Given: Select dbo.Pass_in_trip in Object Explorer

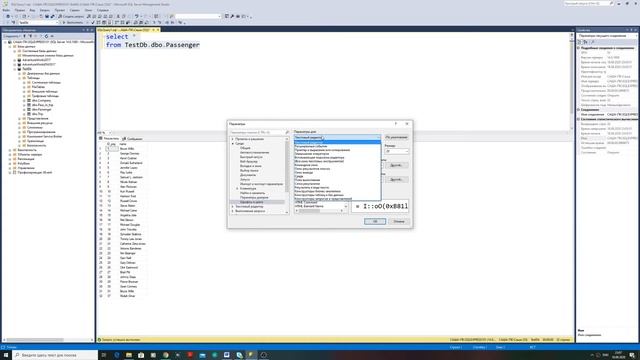Looking at the screenshot, I should click(x=42, y=105).
